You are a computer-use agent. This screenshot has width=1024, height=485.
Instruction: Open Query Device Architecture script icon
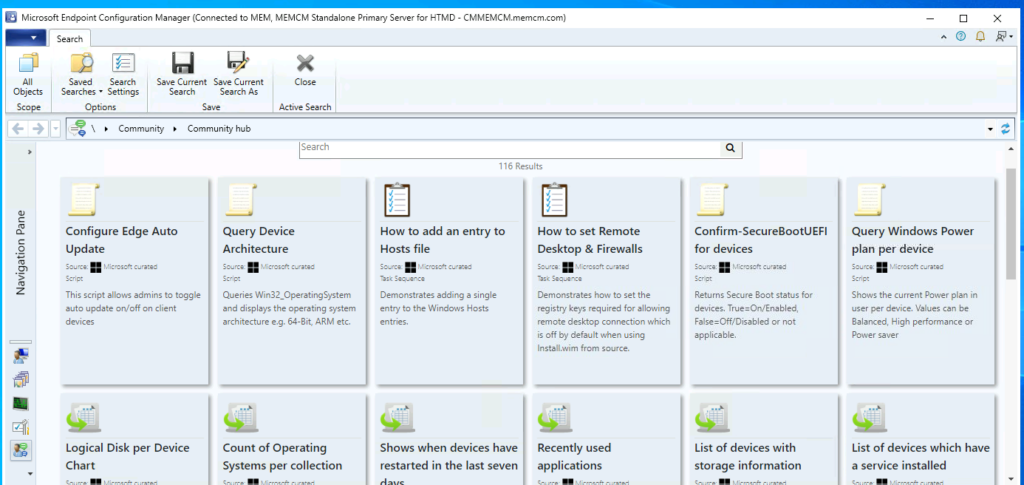240,200
